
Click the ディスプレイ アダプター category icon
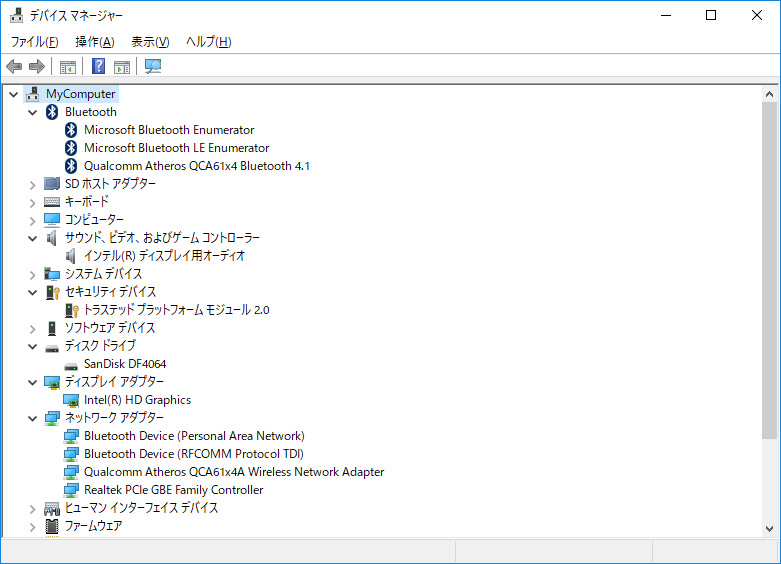coord(52,382)
